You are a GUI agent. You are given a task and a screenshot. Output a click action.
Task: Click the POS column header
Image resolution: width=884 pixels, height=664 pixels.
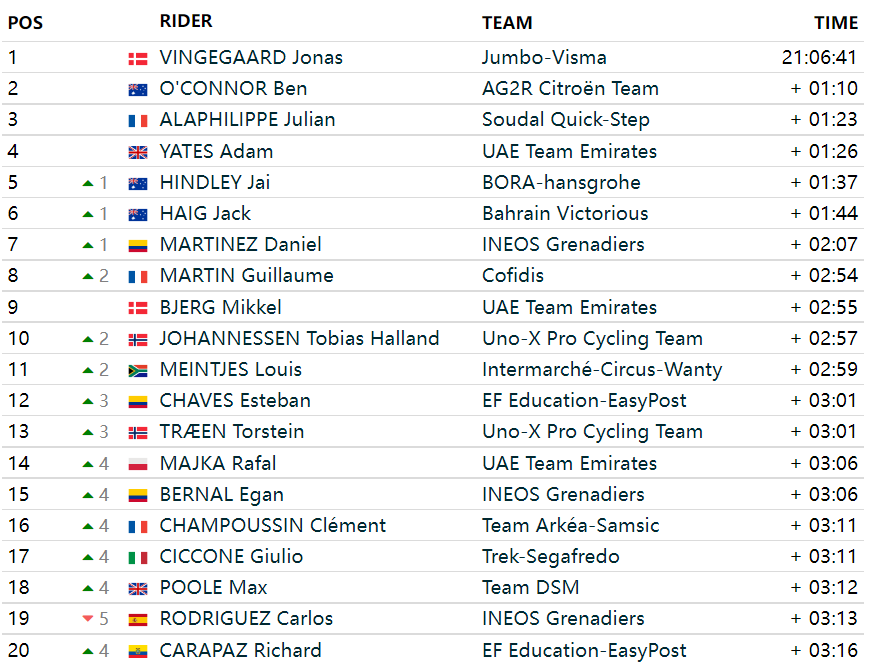25,23
